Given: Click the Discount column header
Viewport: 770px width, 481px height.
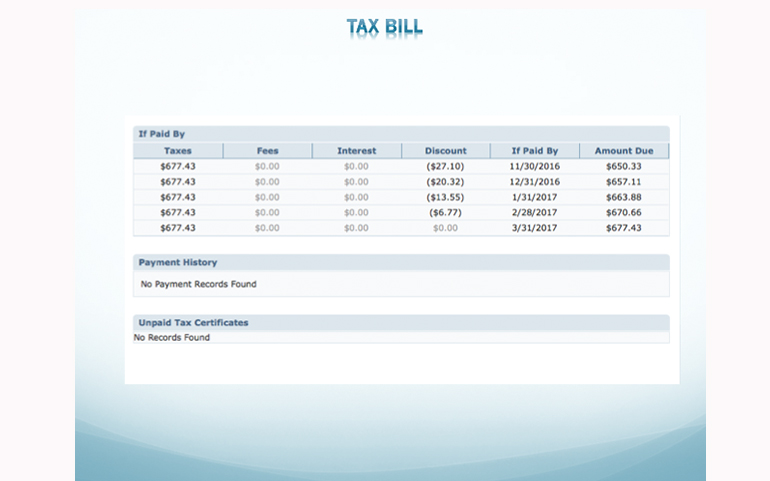Looking at the screenshot, I should (445, 151).
